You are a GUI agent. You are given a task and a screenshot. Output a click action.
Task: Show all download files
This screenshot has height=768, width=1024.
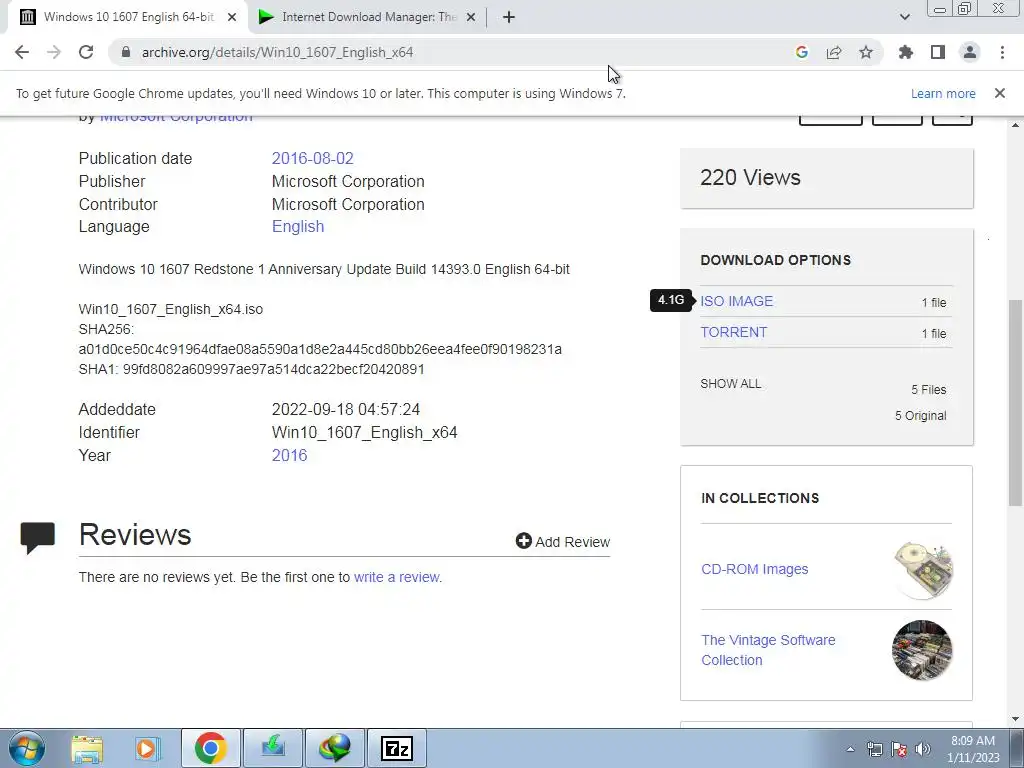[731, 384]
